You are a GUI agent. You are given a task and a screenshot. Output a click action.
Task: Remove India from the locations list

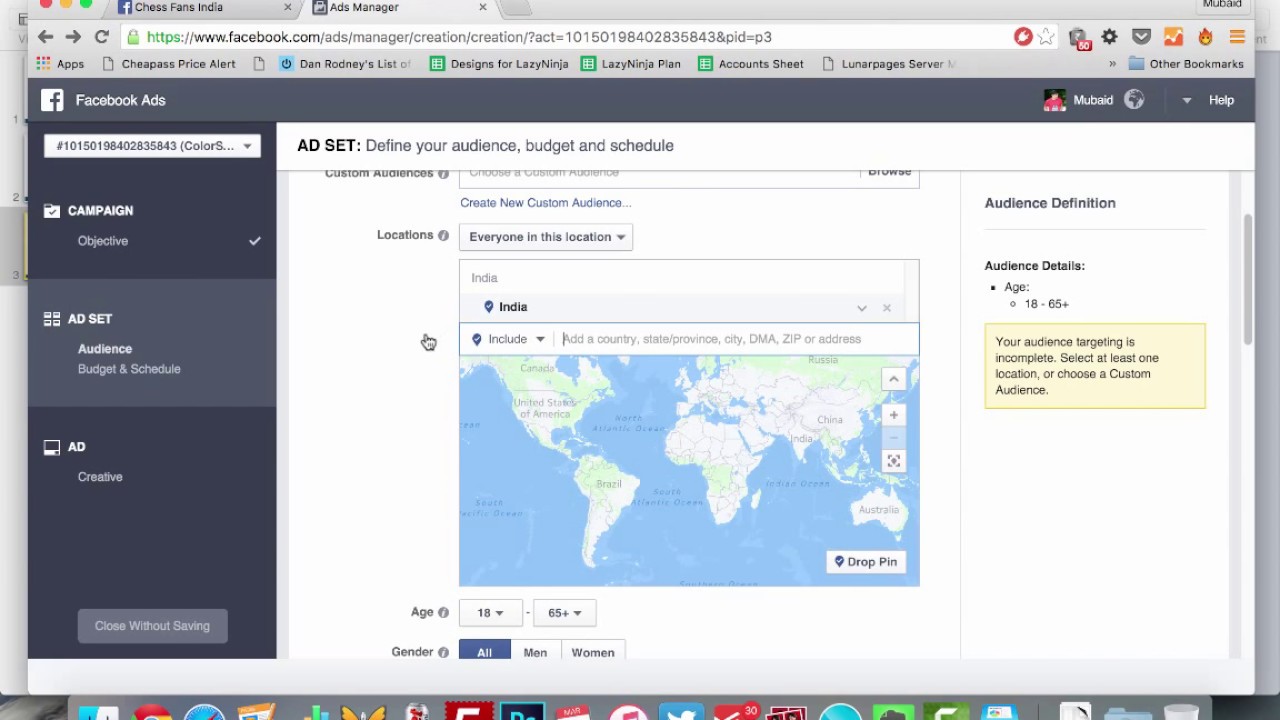[887, 308]
